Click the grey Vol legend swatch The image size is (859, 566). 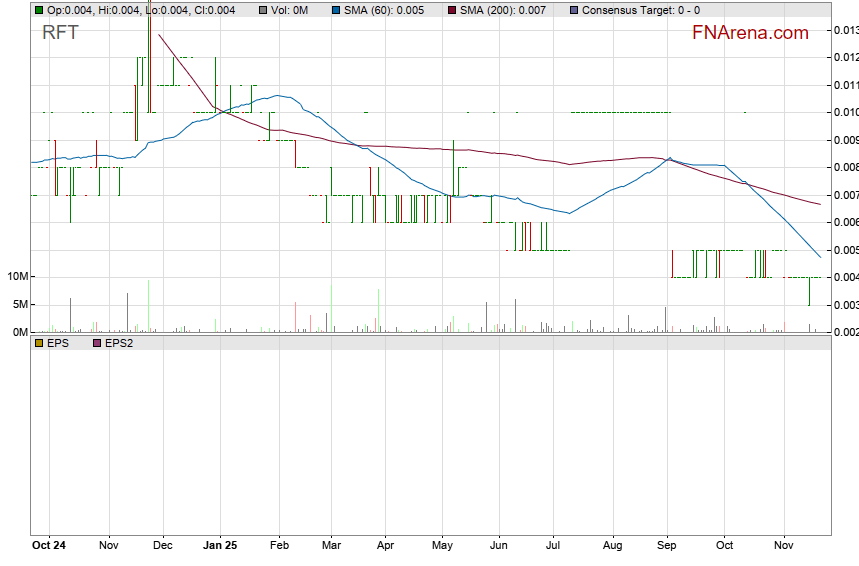pyautogui.click(x=263, y=10)
